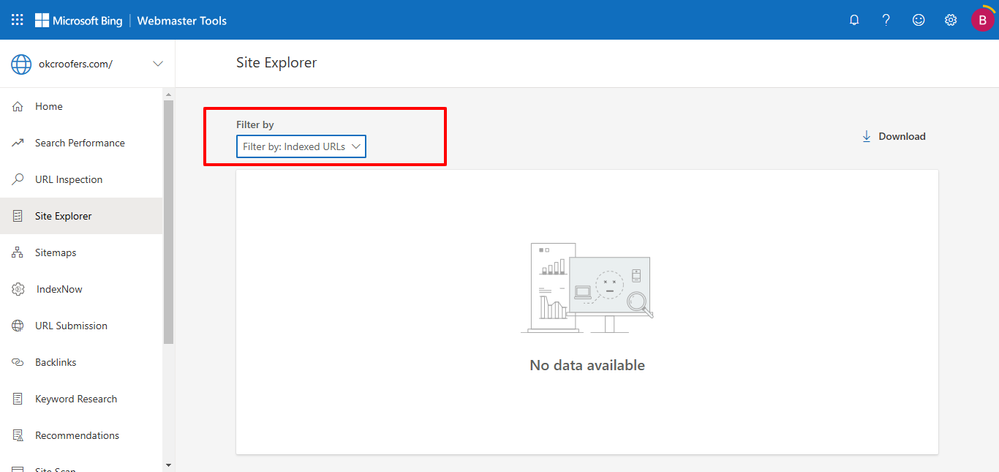Click the No data available message

coord(587,365)
